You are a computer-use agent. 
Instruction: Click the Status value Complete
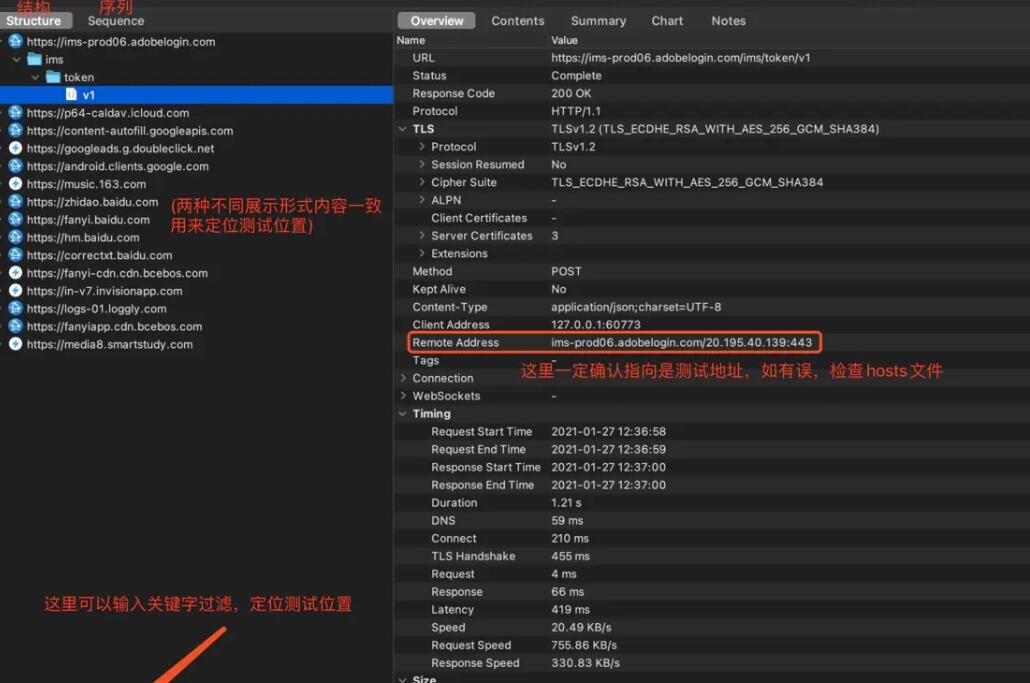[576, 76]
